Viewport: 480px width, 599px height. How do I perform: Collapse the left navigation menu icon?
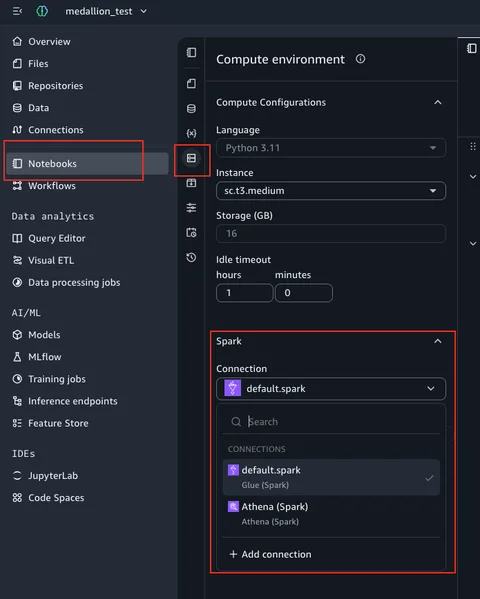[x=17, y=11]
